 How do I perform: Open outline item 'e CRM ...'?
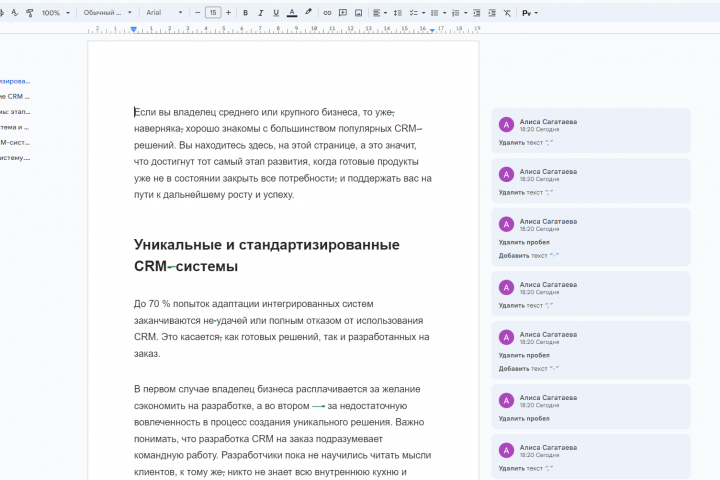pyautogui.click(x=15, y=96)
